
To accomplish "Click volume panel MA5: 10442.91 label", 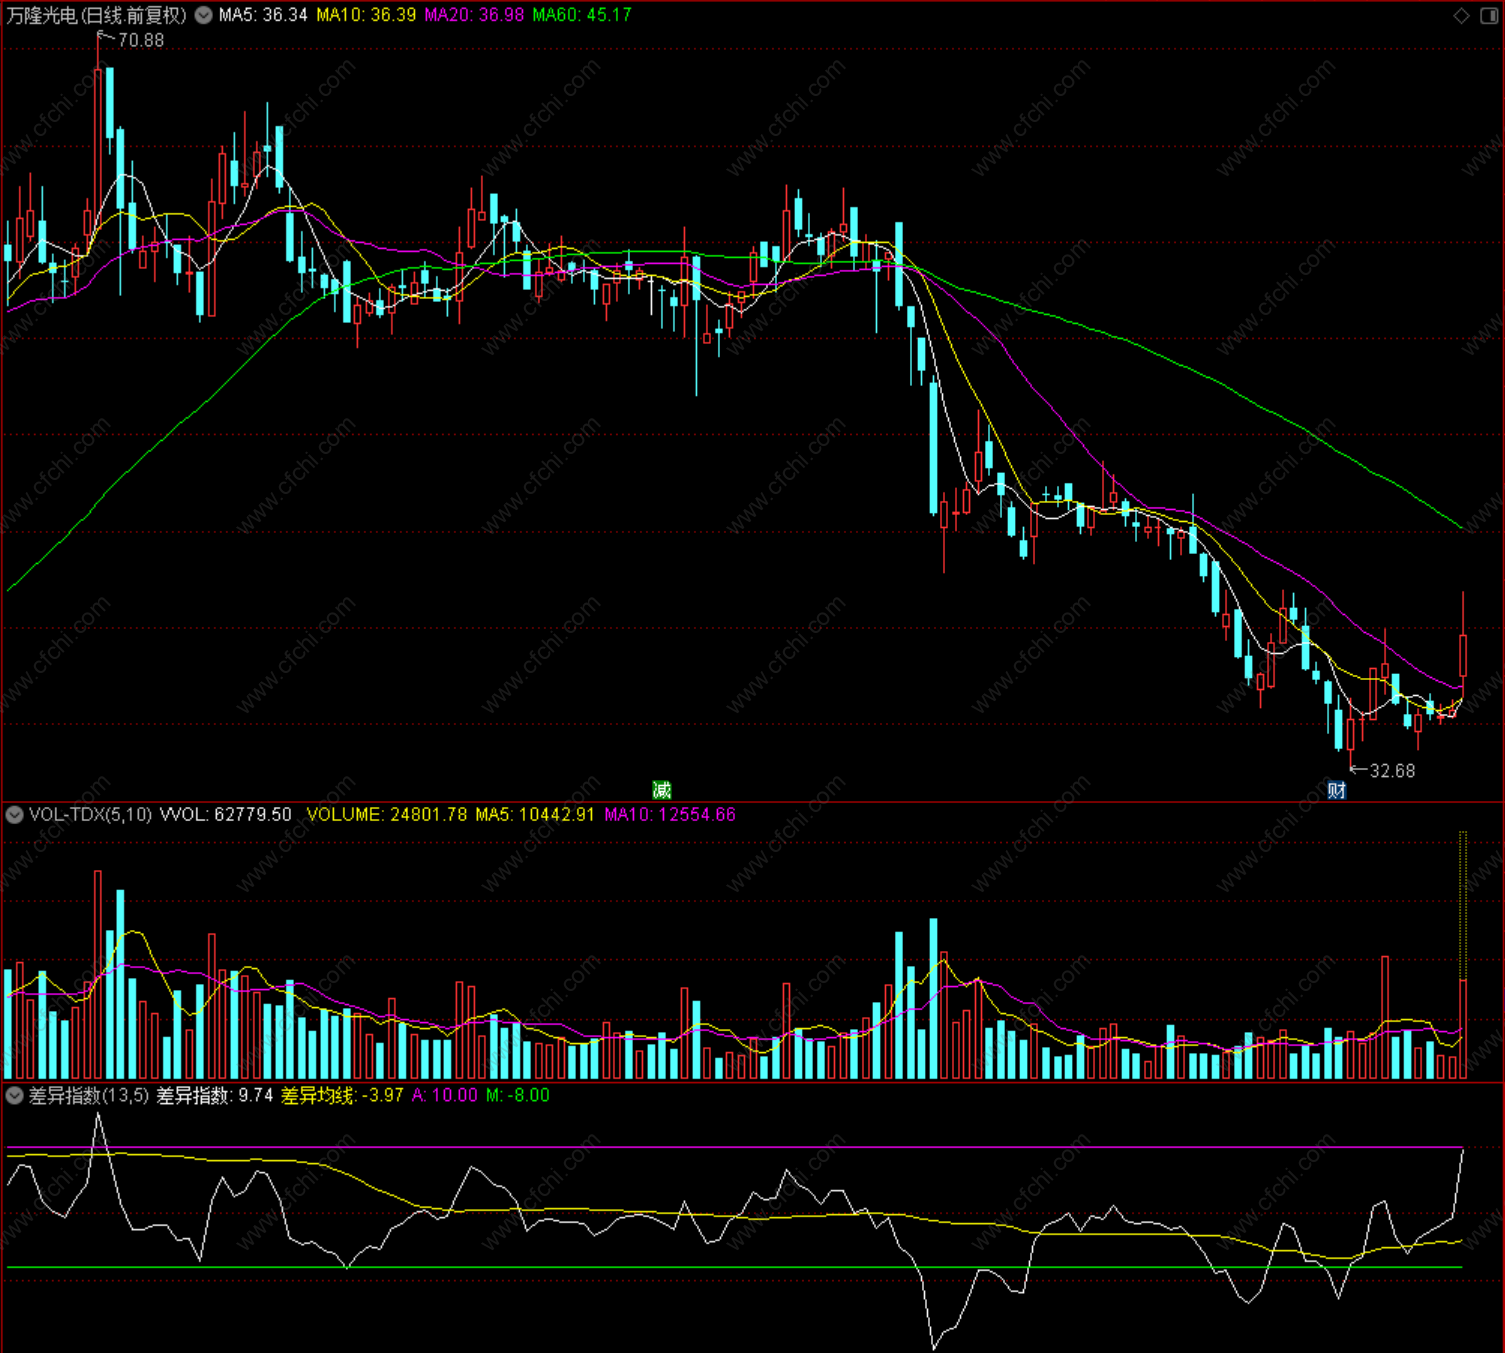I will (535, 815).
